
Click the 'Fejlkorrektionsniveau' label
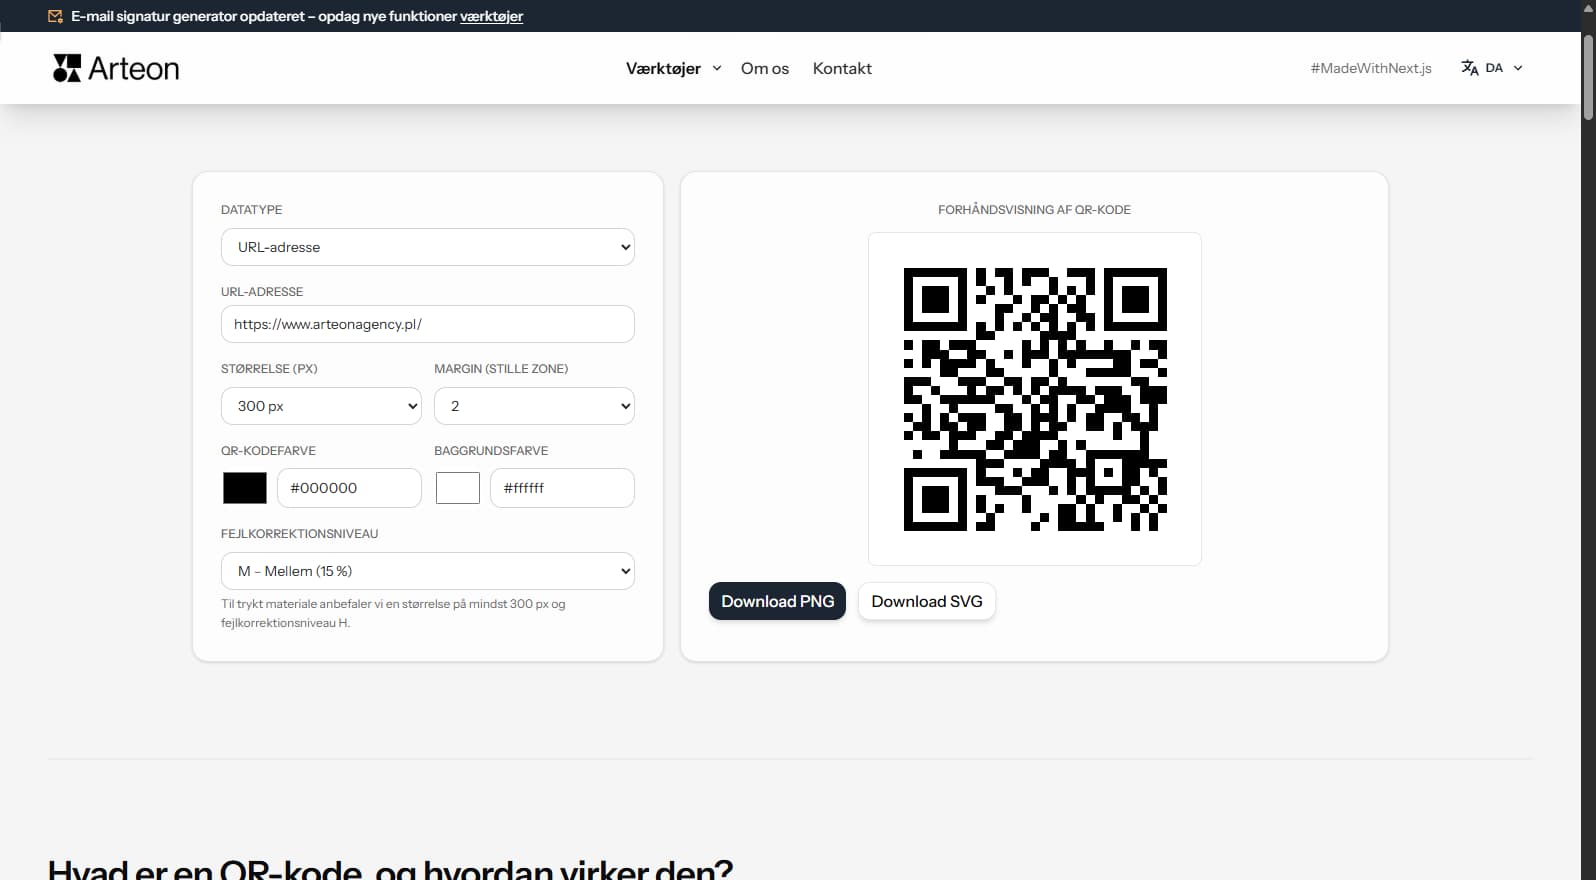[x=299, y=534]
